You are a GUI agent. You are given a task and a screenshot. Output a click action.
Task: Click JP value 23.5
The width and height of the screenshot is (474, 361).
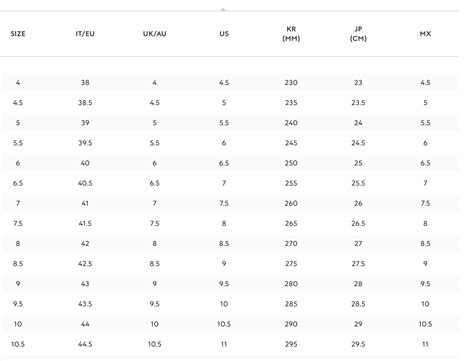(358, 103)
